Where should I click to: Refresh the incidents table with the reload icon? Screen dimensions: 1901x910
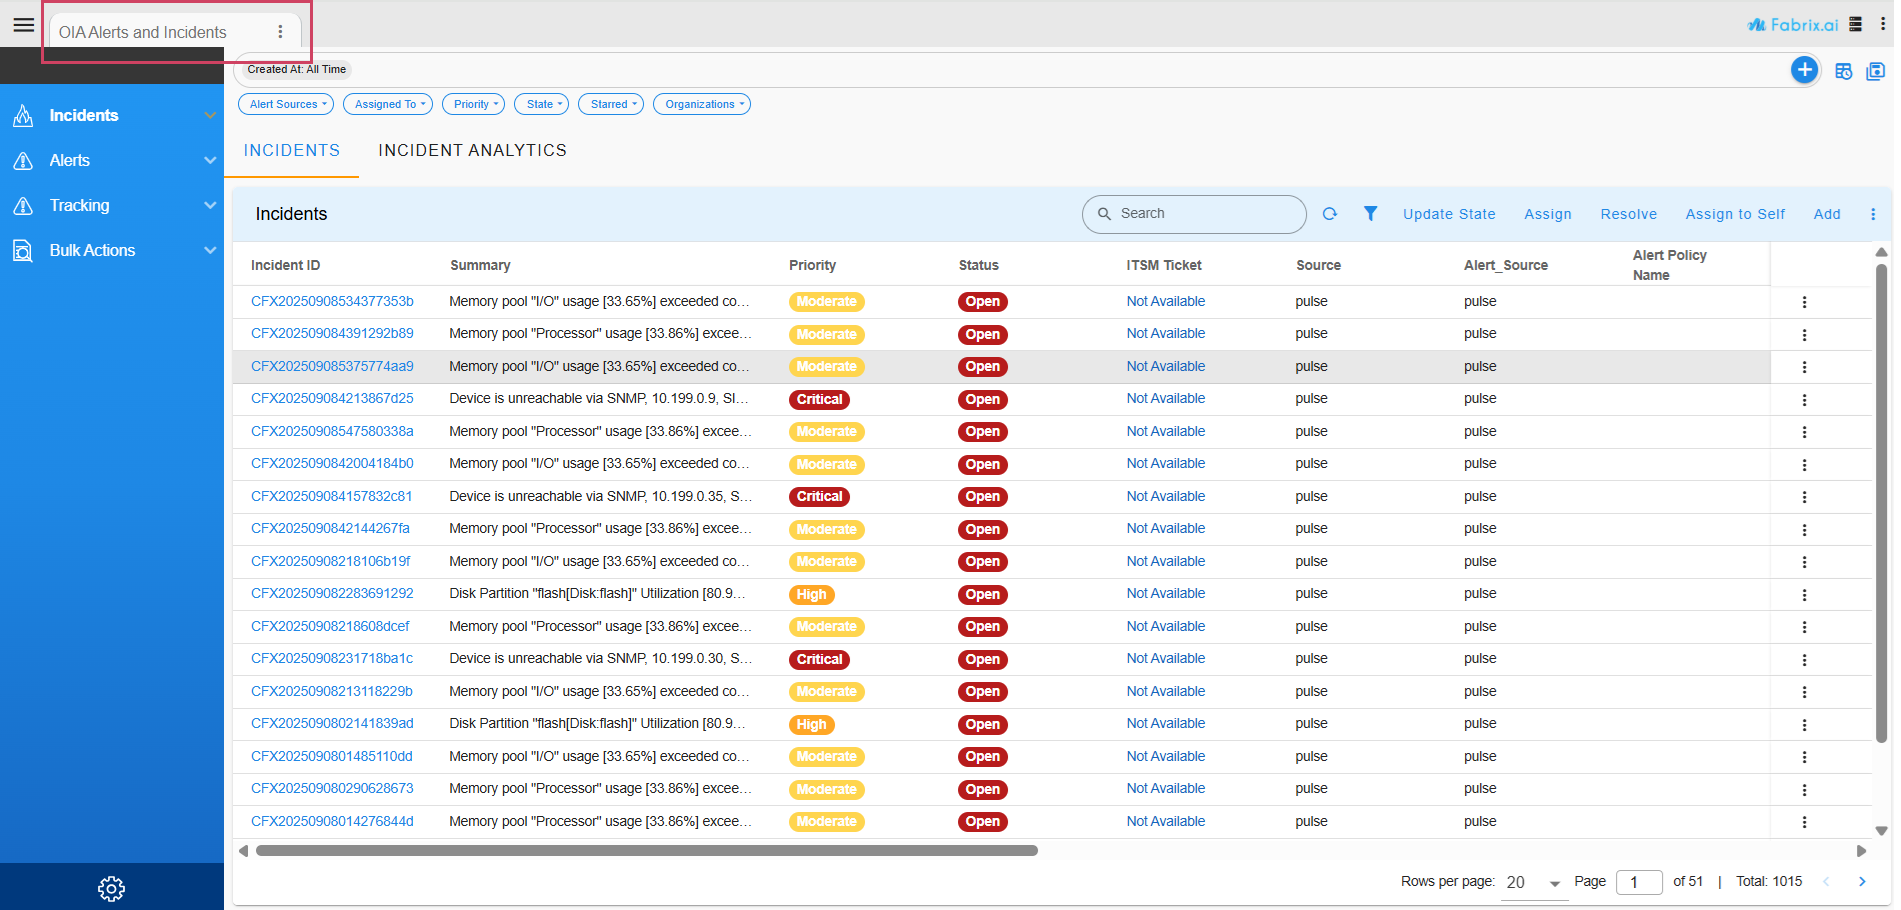pos(1330,214)
